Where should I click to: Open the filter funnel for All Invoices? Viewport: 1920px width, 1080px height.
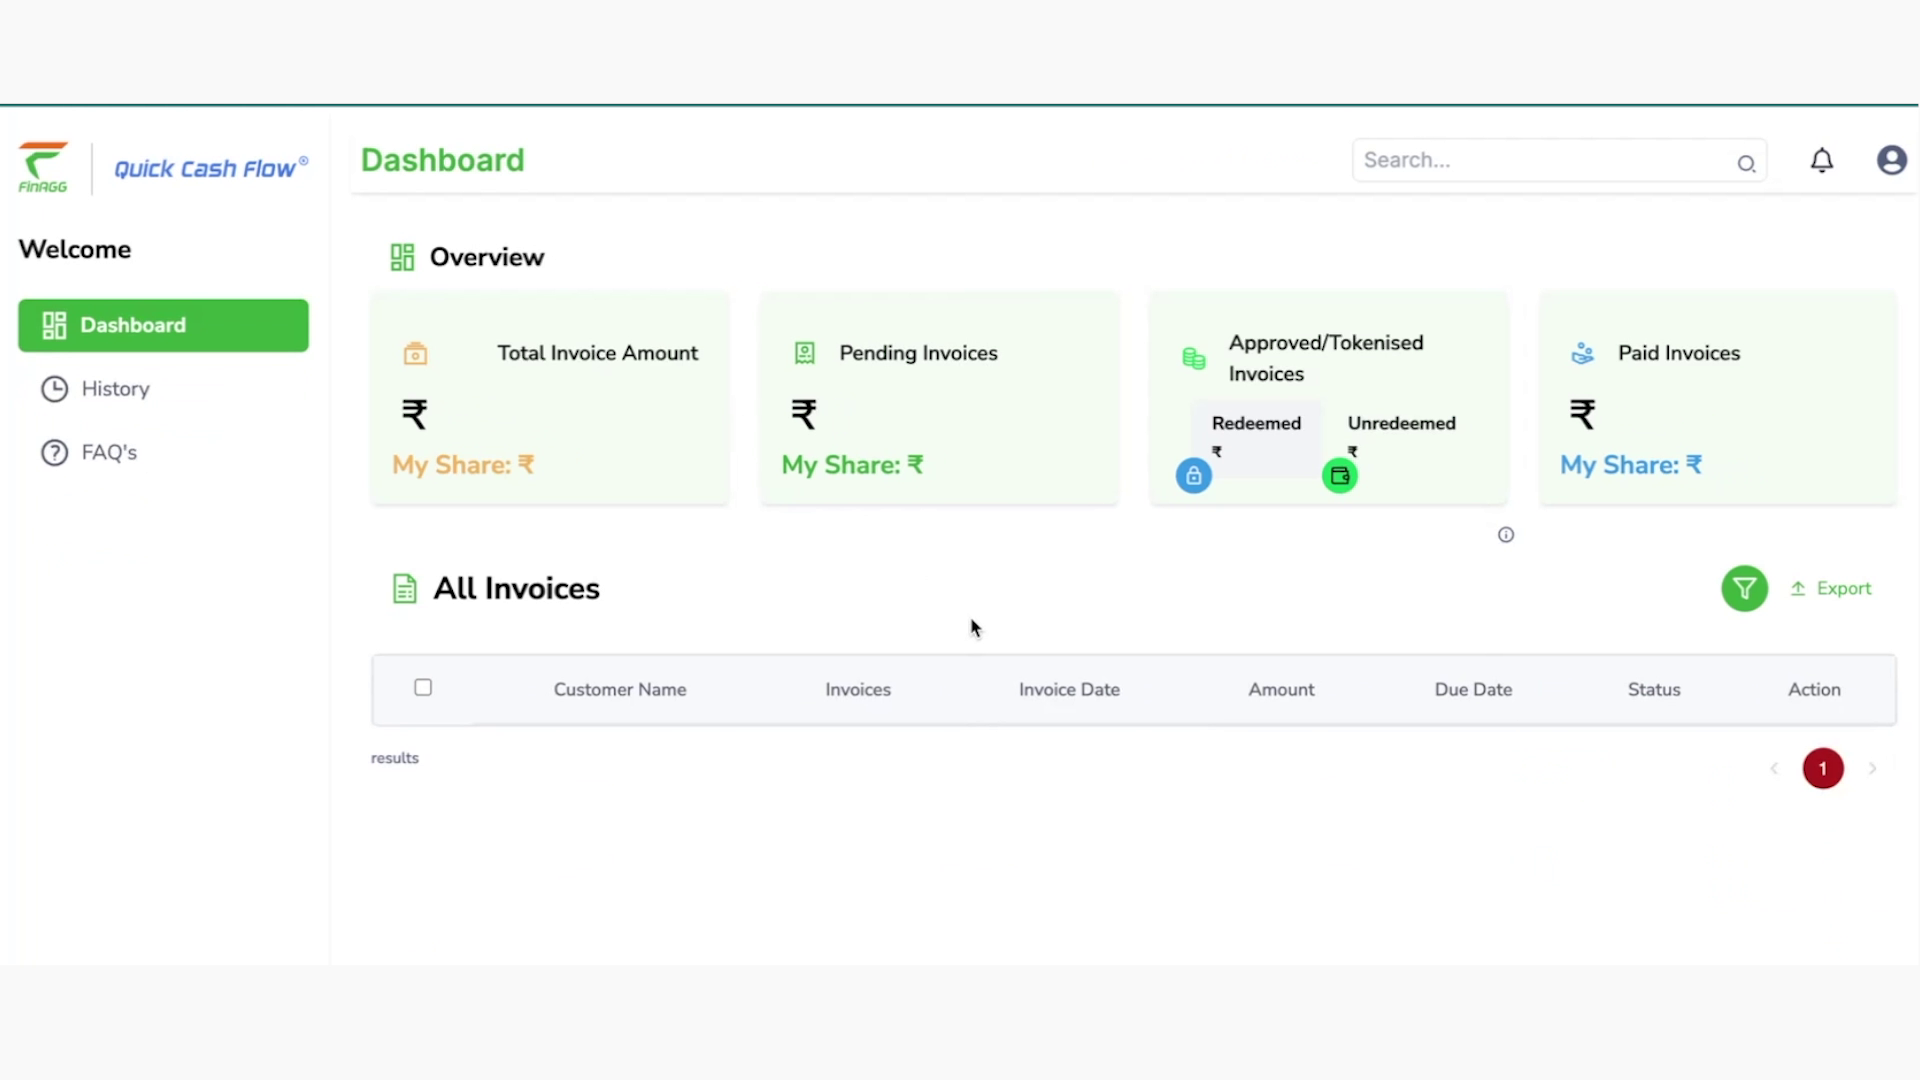1744,588
